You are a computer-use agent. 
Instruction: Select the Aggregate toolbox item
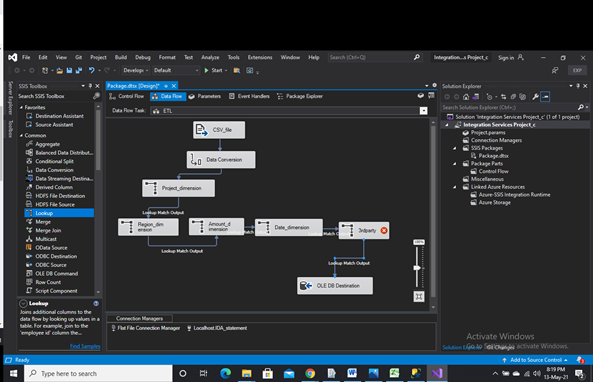pyautogui.click(x=48, y=144)
